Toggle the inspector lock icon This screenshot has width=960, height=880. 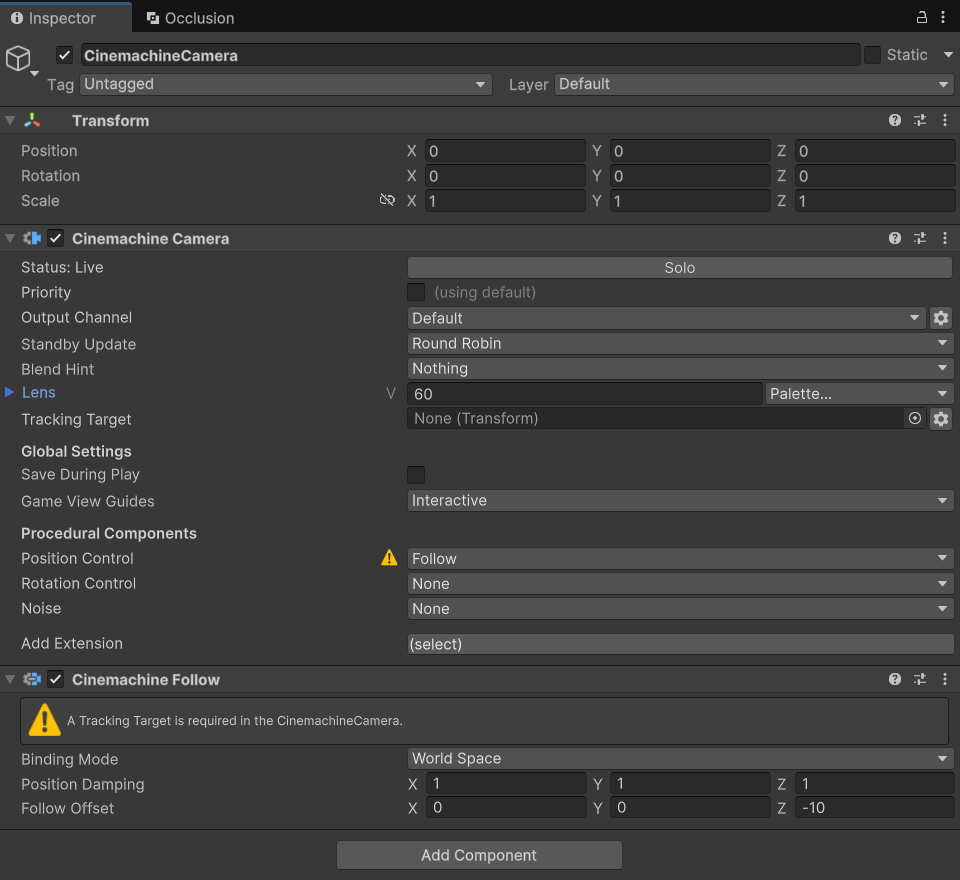[x=921, y=17]
